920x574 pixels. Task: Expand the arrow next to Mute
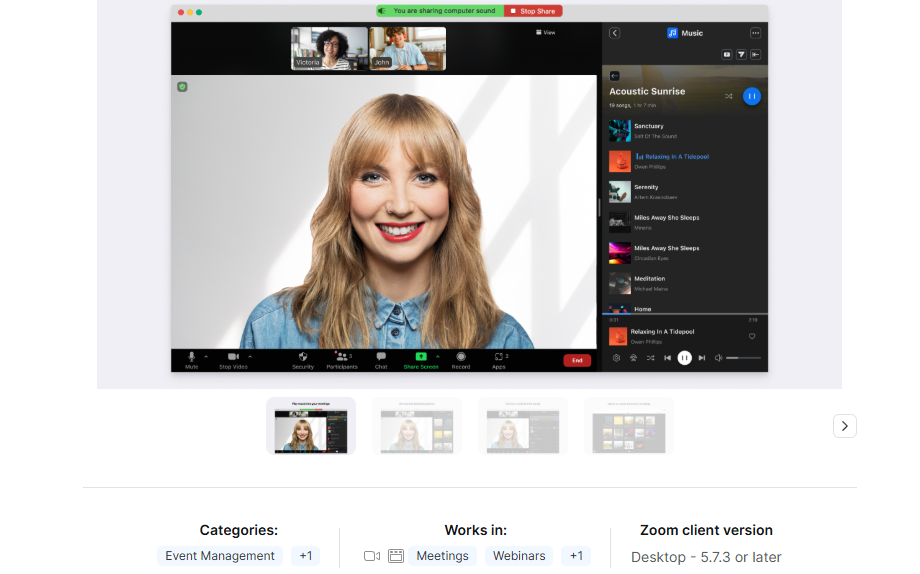[206, 356]
